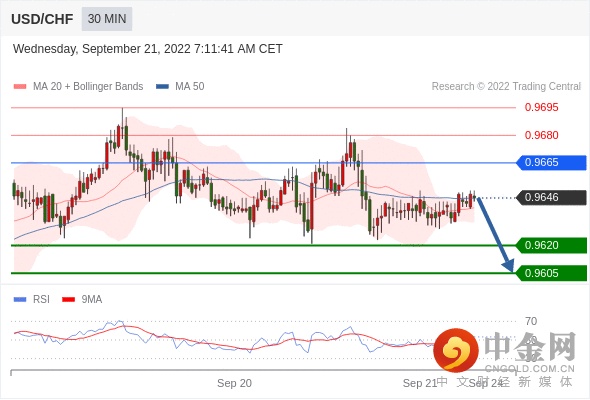Click the USD/CHF pair title
The width and height of the screenshot is (590, 400).
point(42,19)
